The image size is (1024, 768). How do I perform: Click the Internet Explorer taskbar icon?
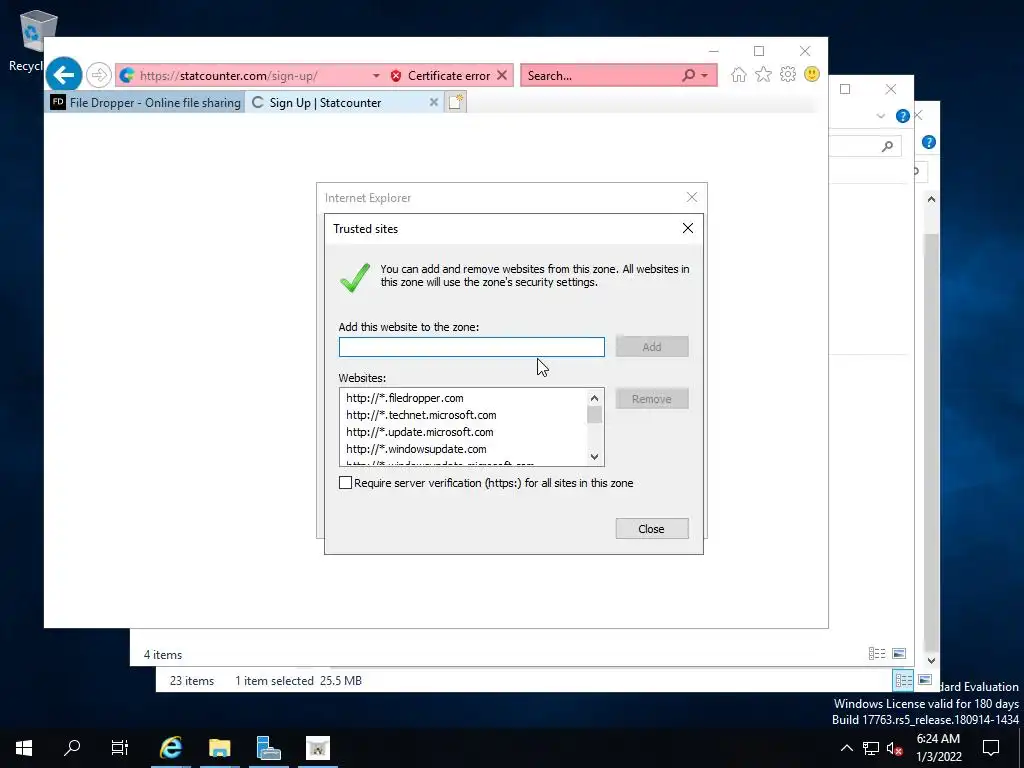(x=171, y=748)
